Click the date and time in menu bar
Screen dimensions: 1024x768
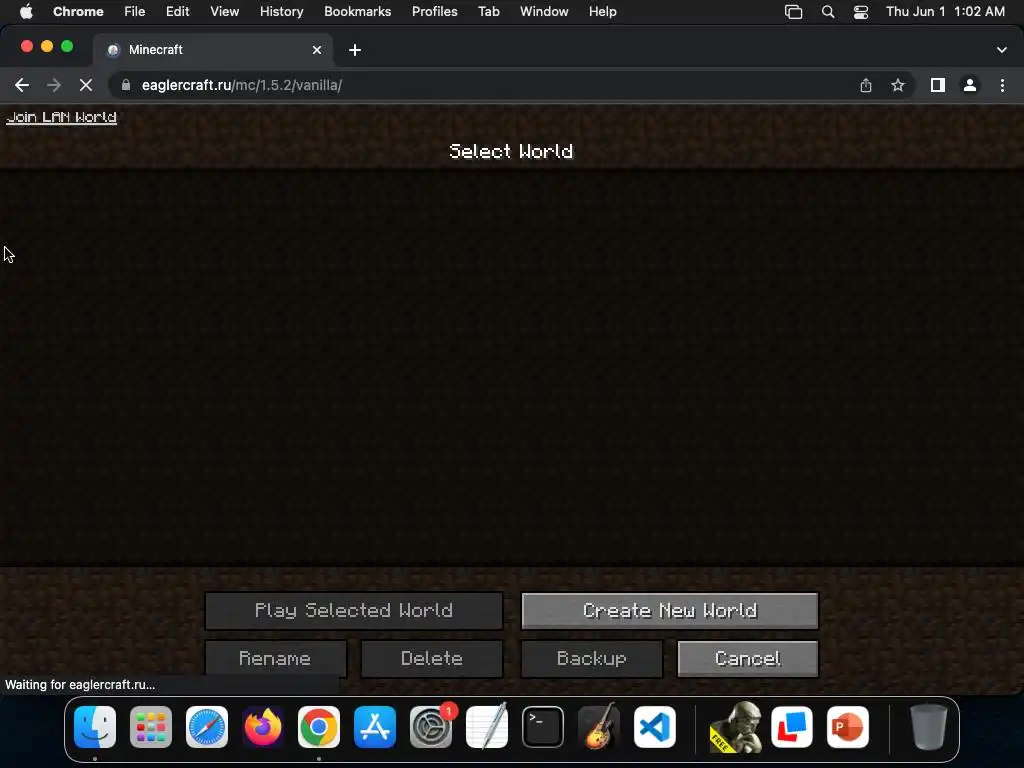[945, 12]
